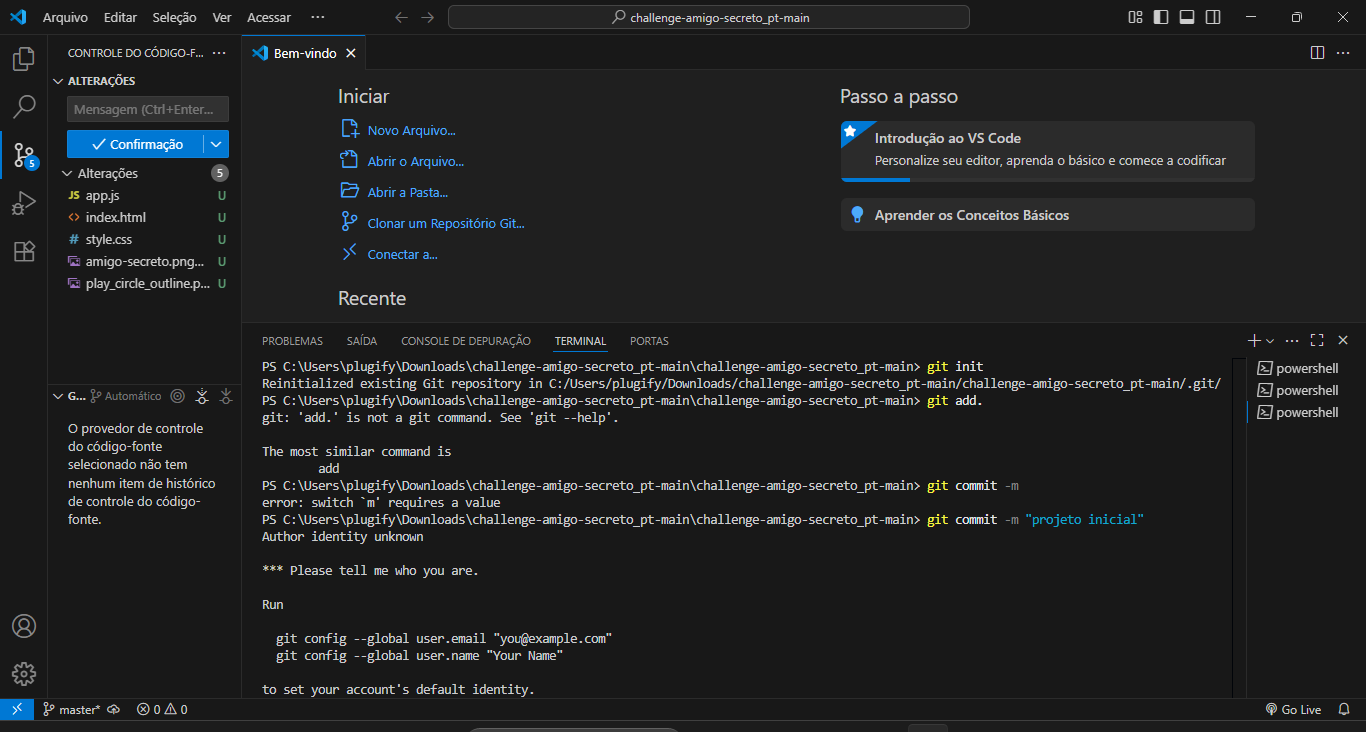Switch to the PORTAS panel tab

[649, 341]
